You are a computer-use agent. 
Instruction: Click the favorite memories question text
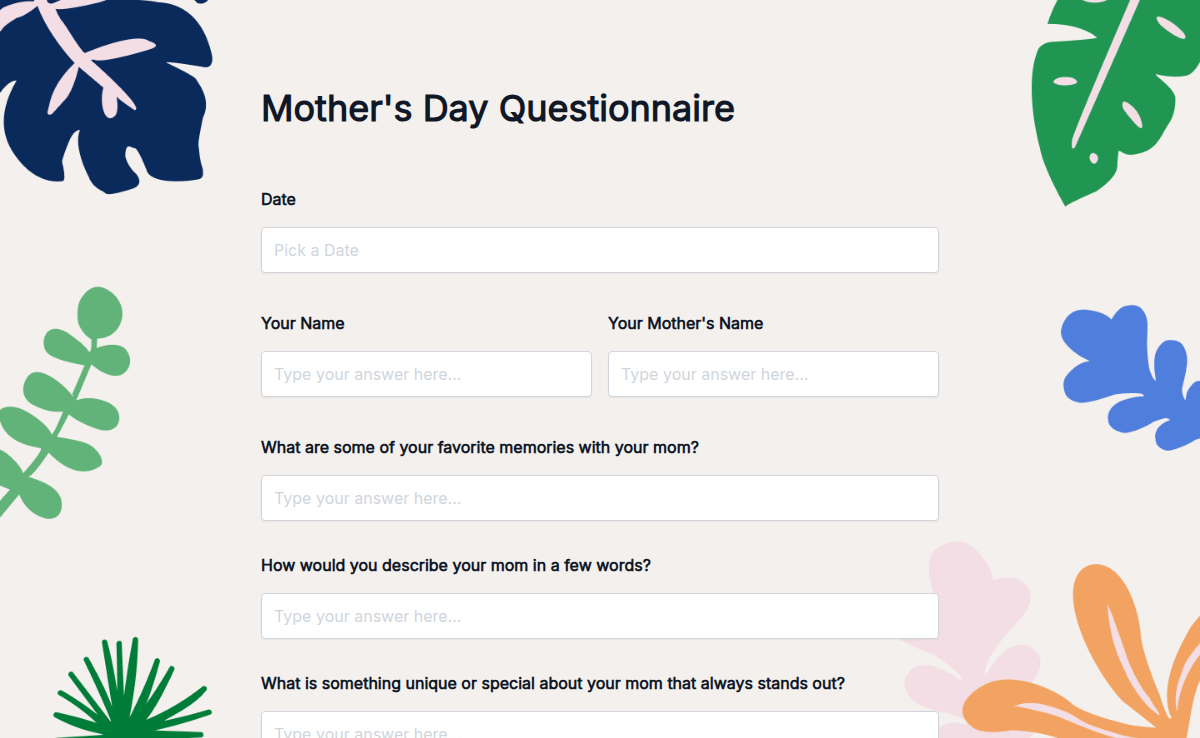[480, 447]
